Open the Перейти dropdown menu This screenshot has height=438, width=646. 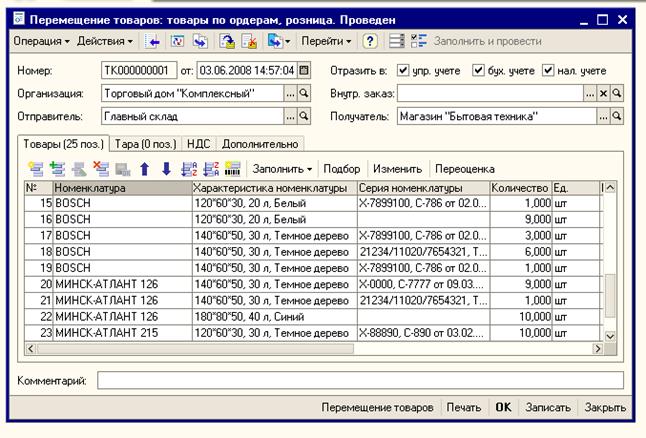pos(326,41)
